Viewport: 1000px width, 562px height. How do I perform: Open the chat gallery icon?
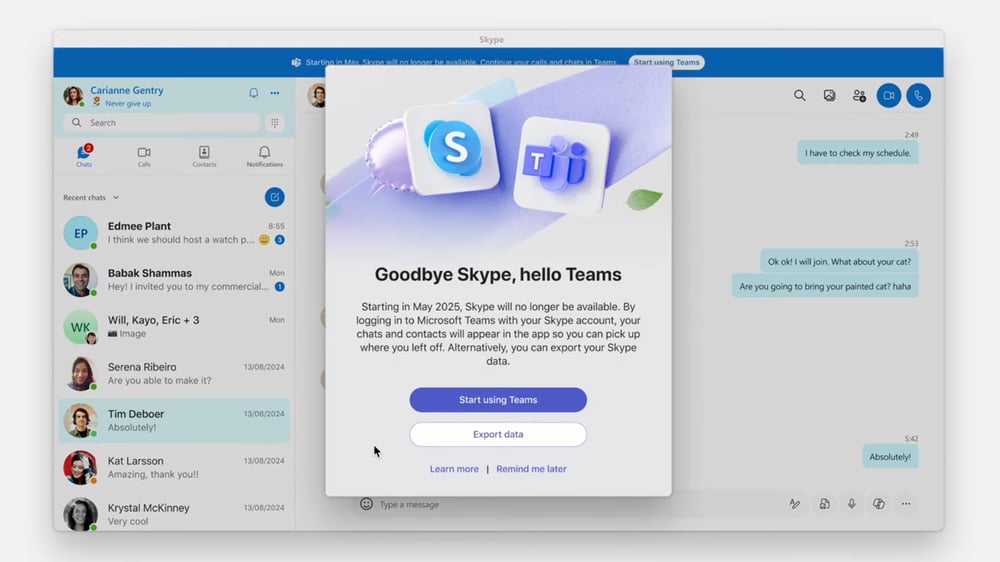[829, 96]
